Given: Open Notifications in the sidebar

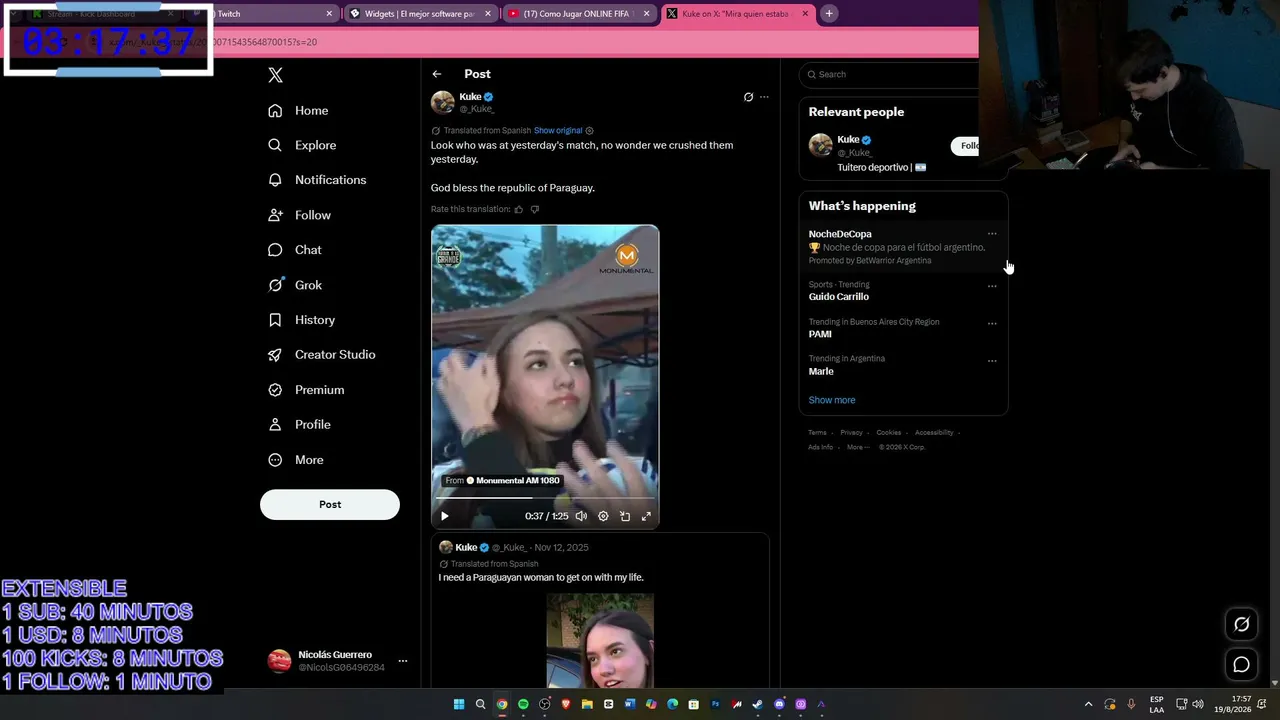Looking at the screenshot, I should (317, 180).
